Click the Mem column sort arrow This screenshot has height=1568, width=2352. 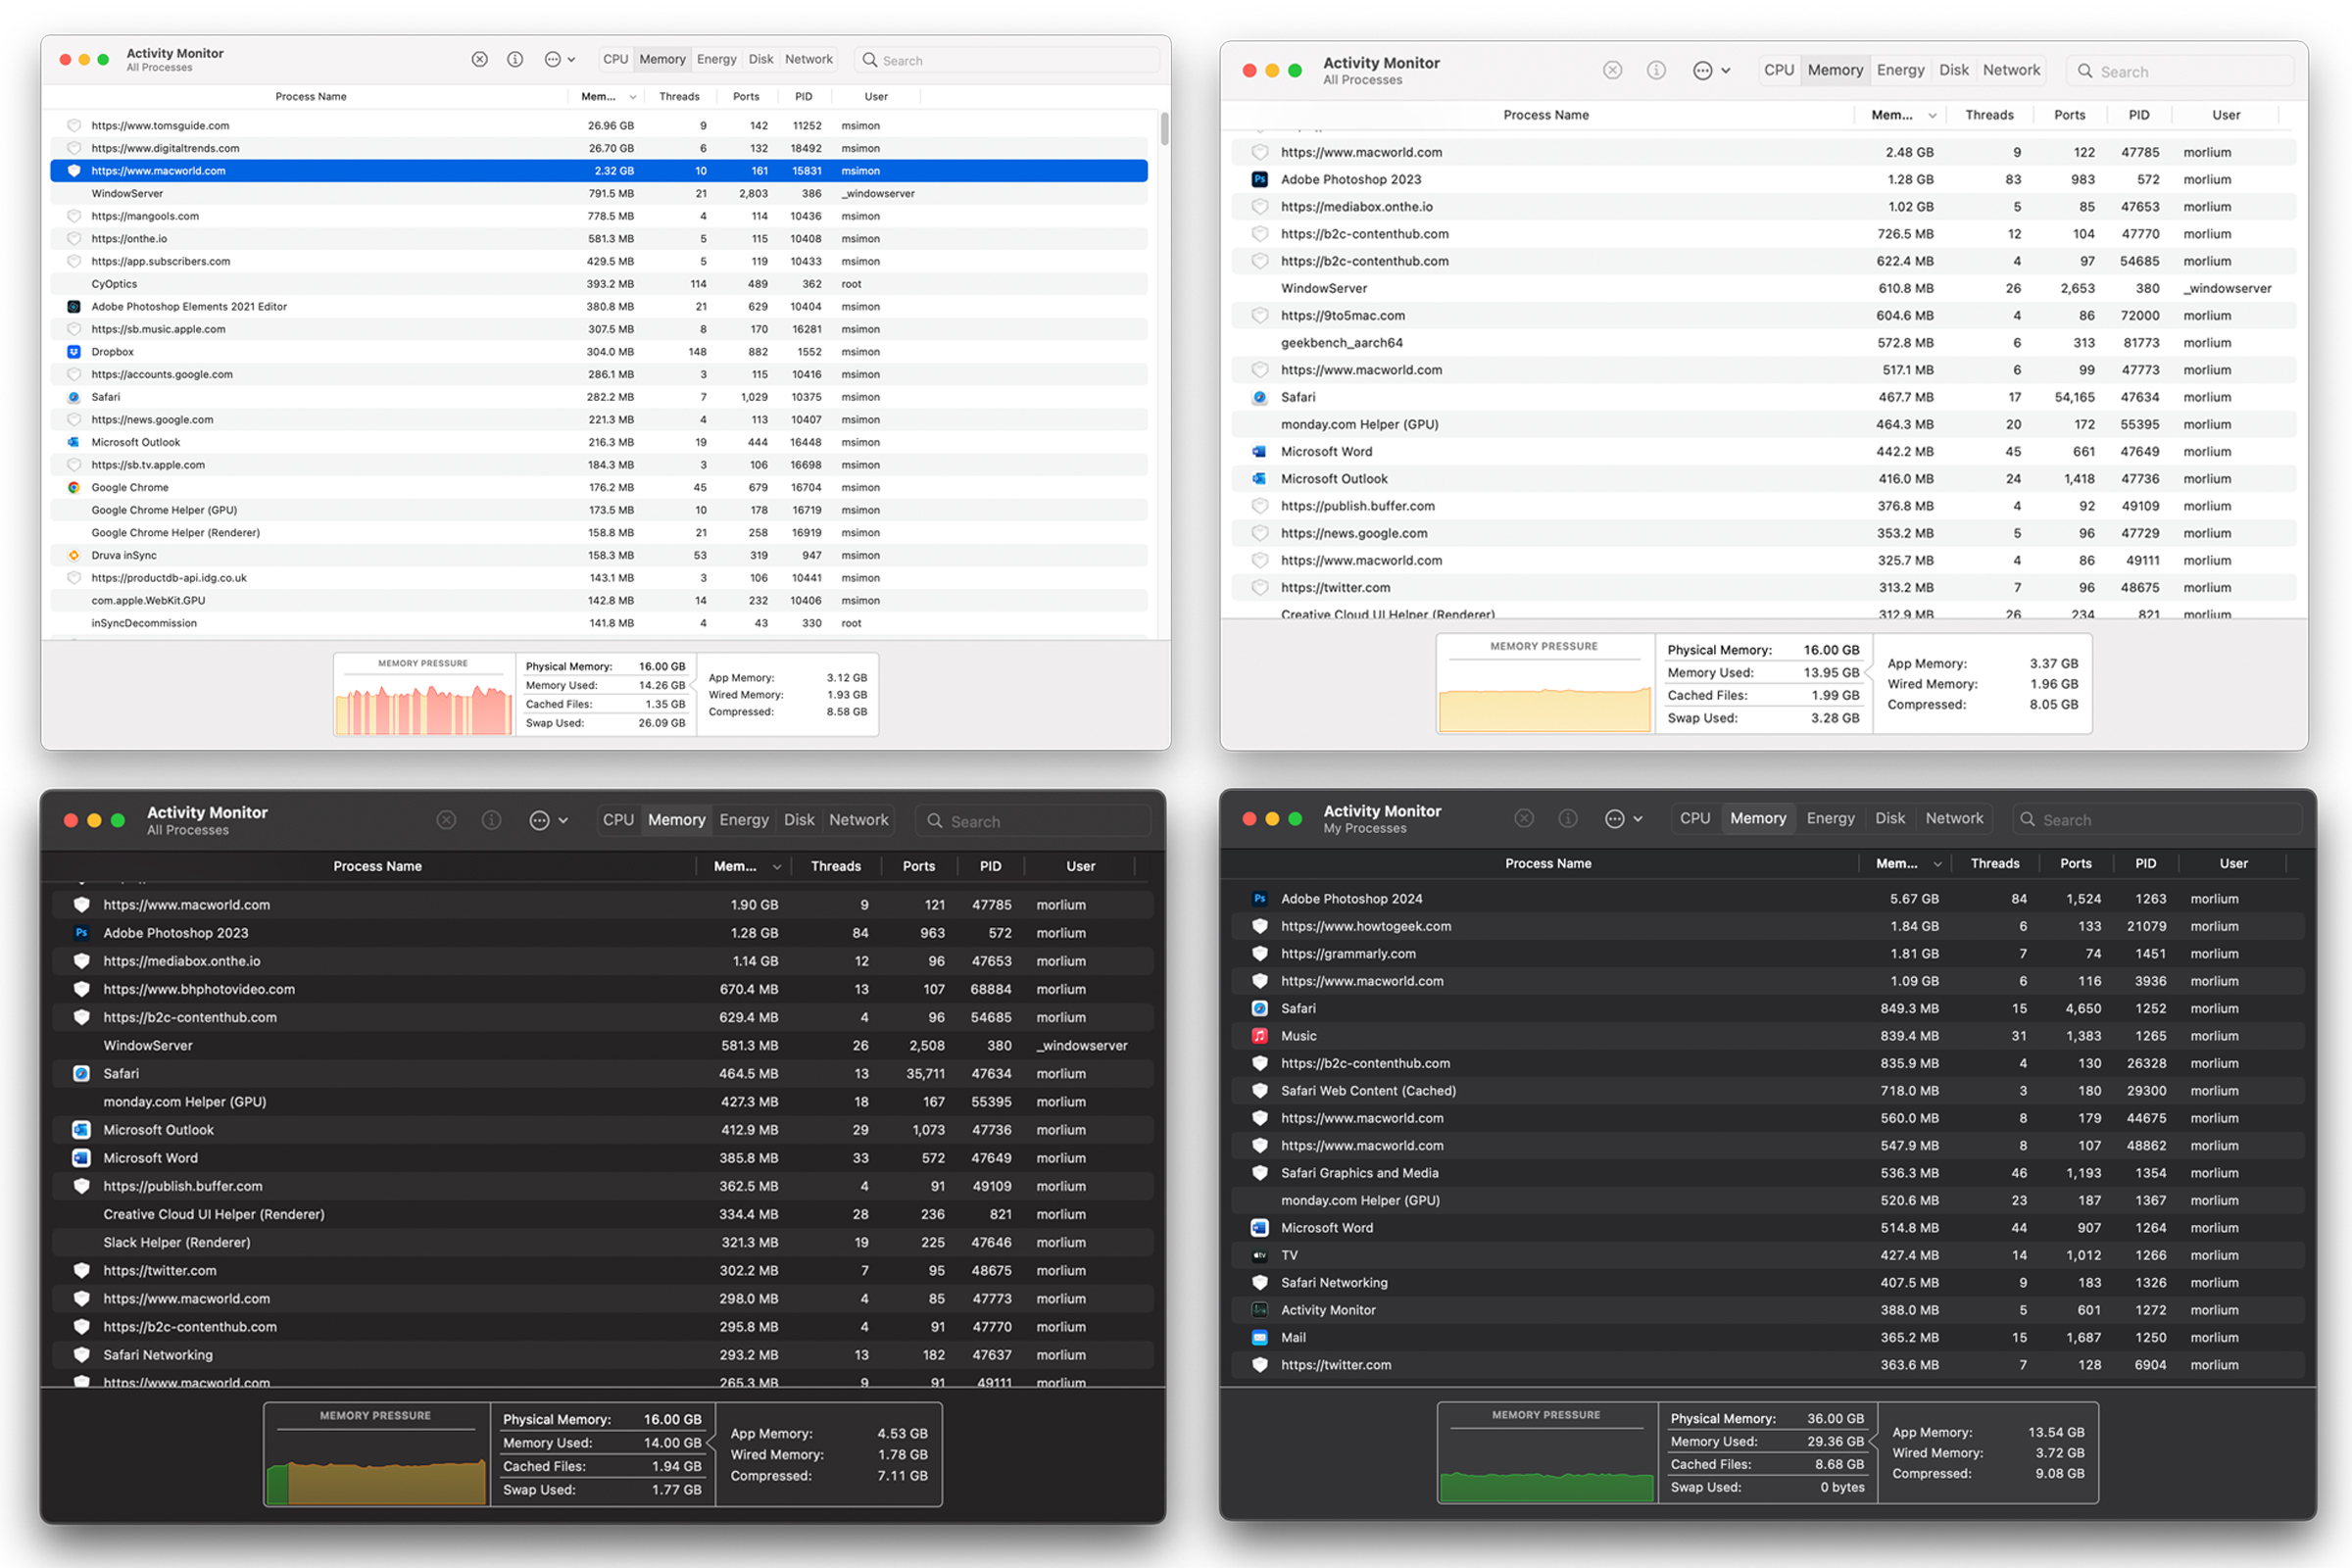(x=633, y=96)
